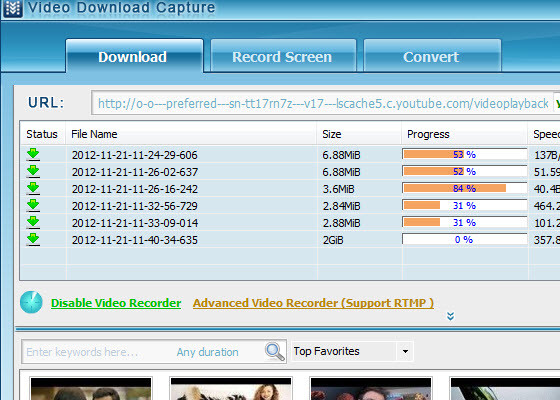Image resolution: width=560 pixels, height=400 pixels.
Task: Switch to the Record Screen tab
Action: tap(284, 56)
